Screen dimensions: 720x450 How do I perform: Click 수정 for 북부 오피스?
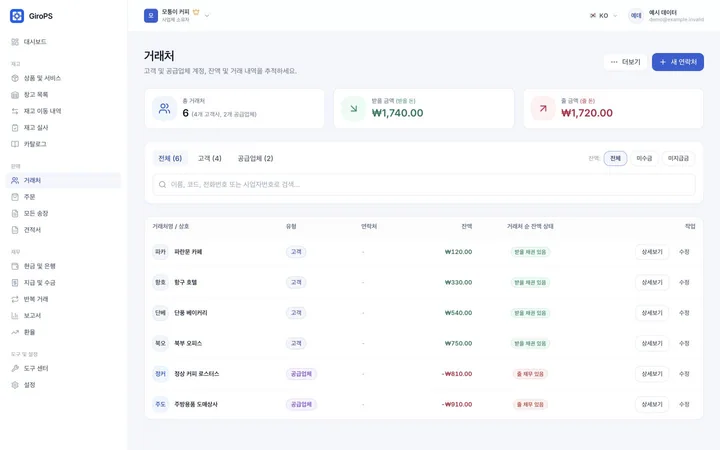click(x=684, y=343)
